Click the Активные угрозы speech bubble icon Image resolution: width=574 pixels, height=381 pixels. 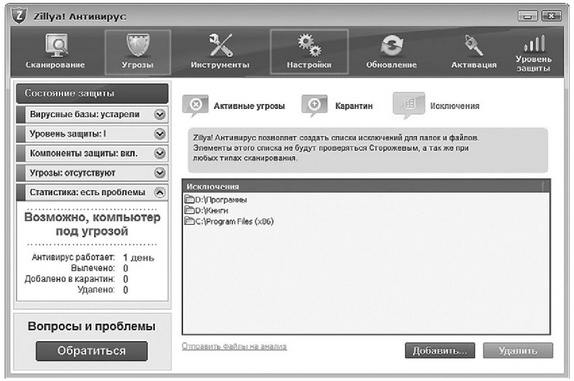click(x=195, y=106)
